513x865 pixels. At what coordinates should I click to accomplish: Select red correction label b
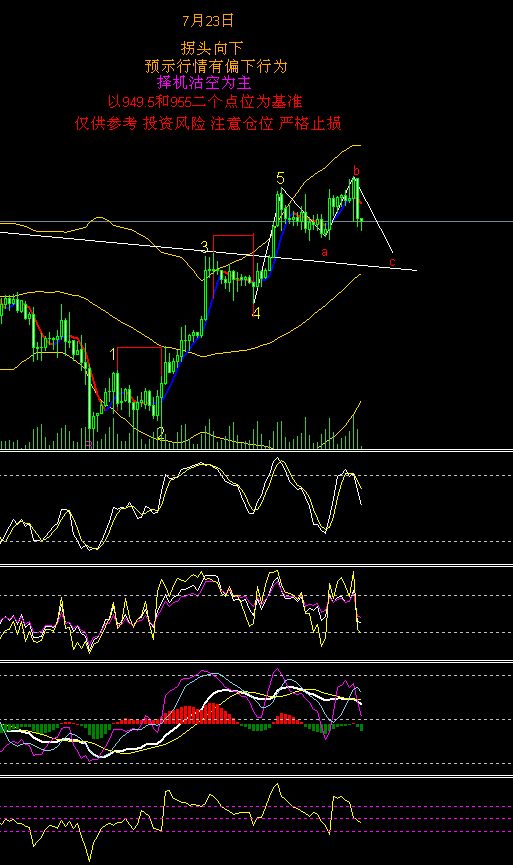(356, 170)
